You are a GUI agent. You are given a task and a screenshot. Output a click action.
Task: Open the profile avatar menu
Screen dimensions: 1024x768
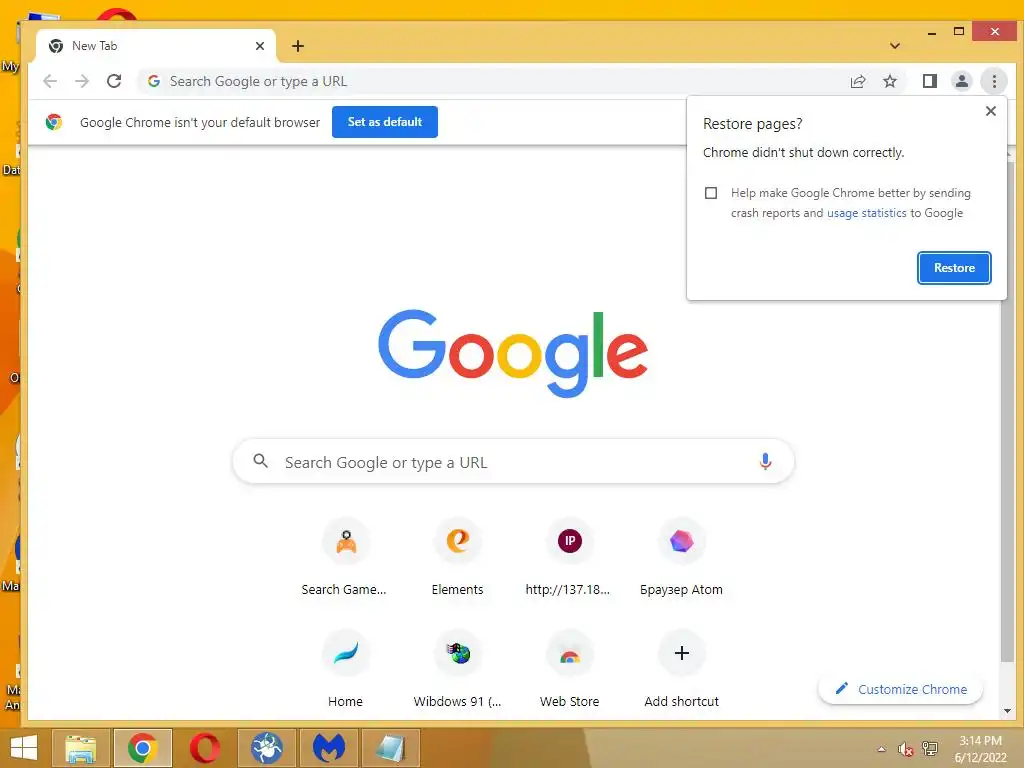(961, 81)
